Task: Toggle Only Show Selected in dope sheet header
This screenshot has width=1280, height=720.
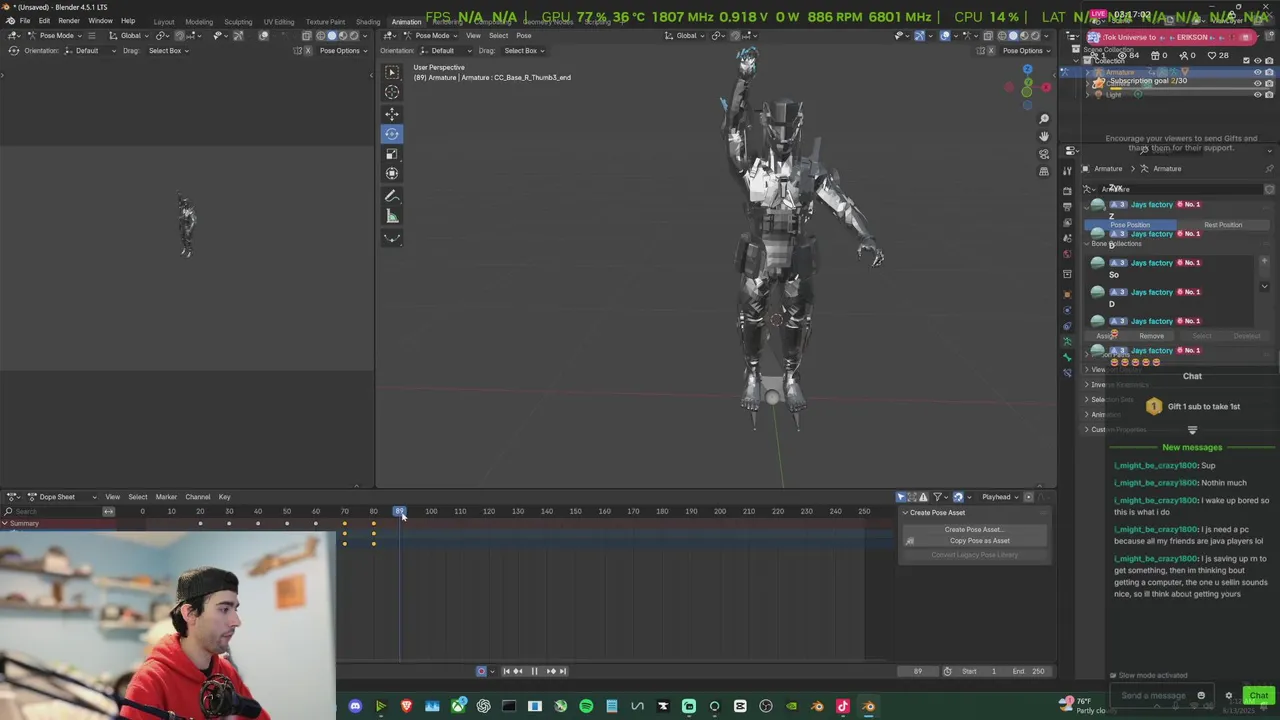Action: (x=901, y=497)
